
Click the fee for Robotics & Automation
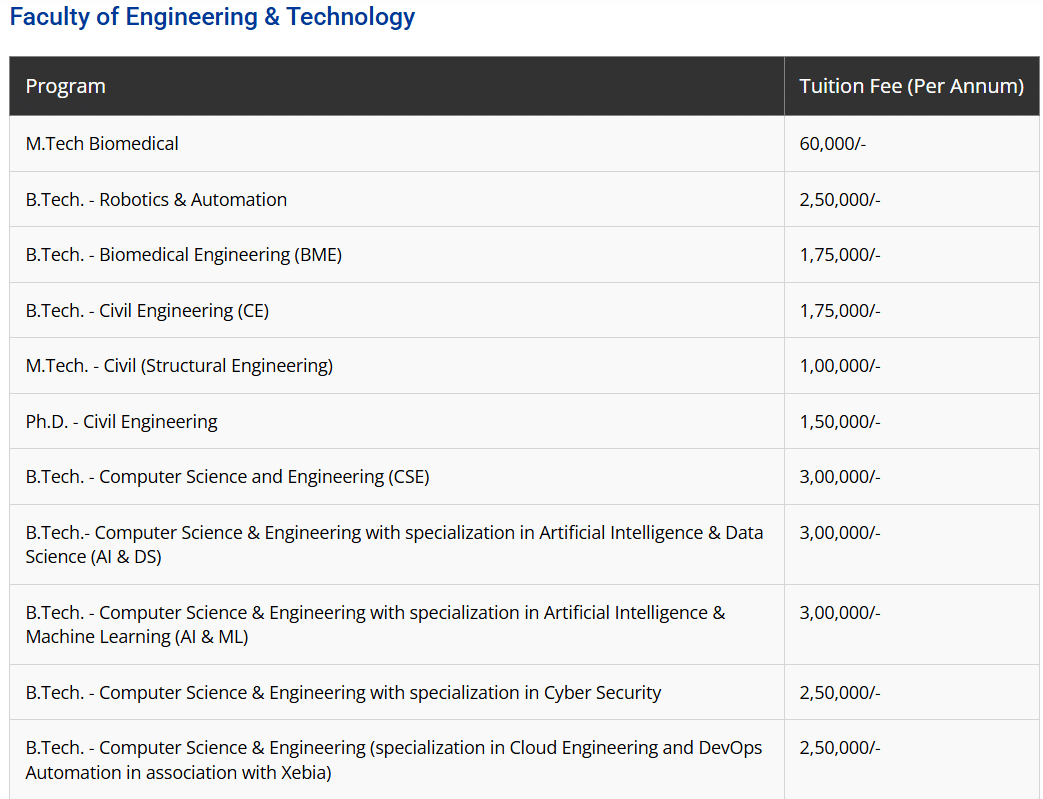tap(839, 199)
